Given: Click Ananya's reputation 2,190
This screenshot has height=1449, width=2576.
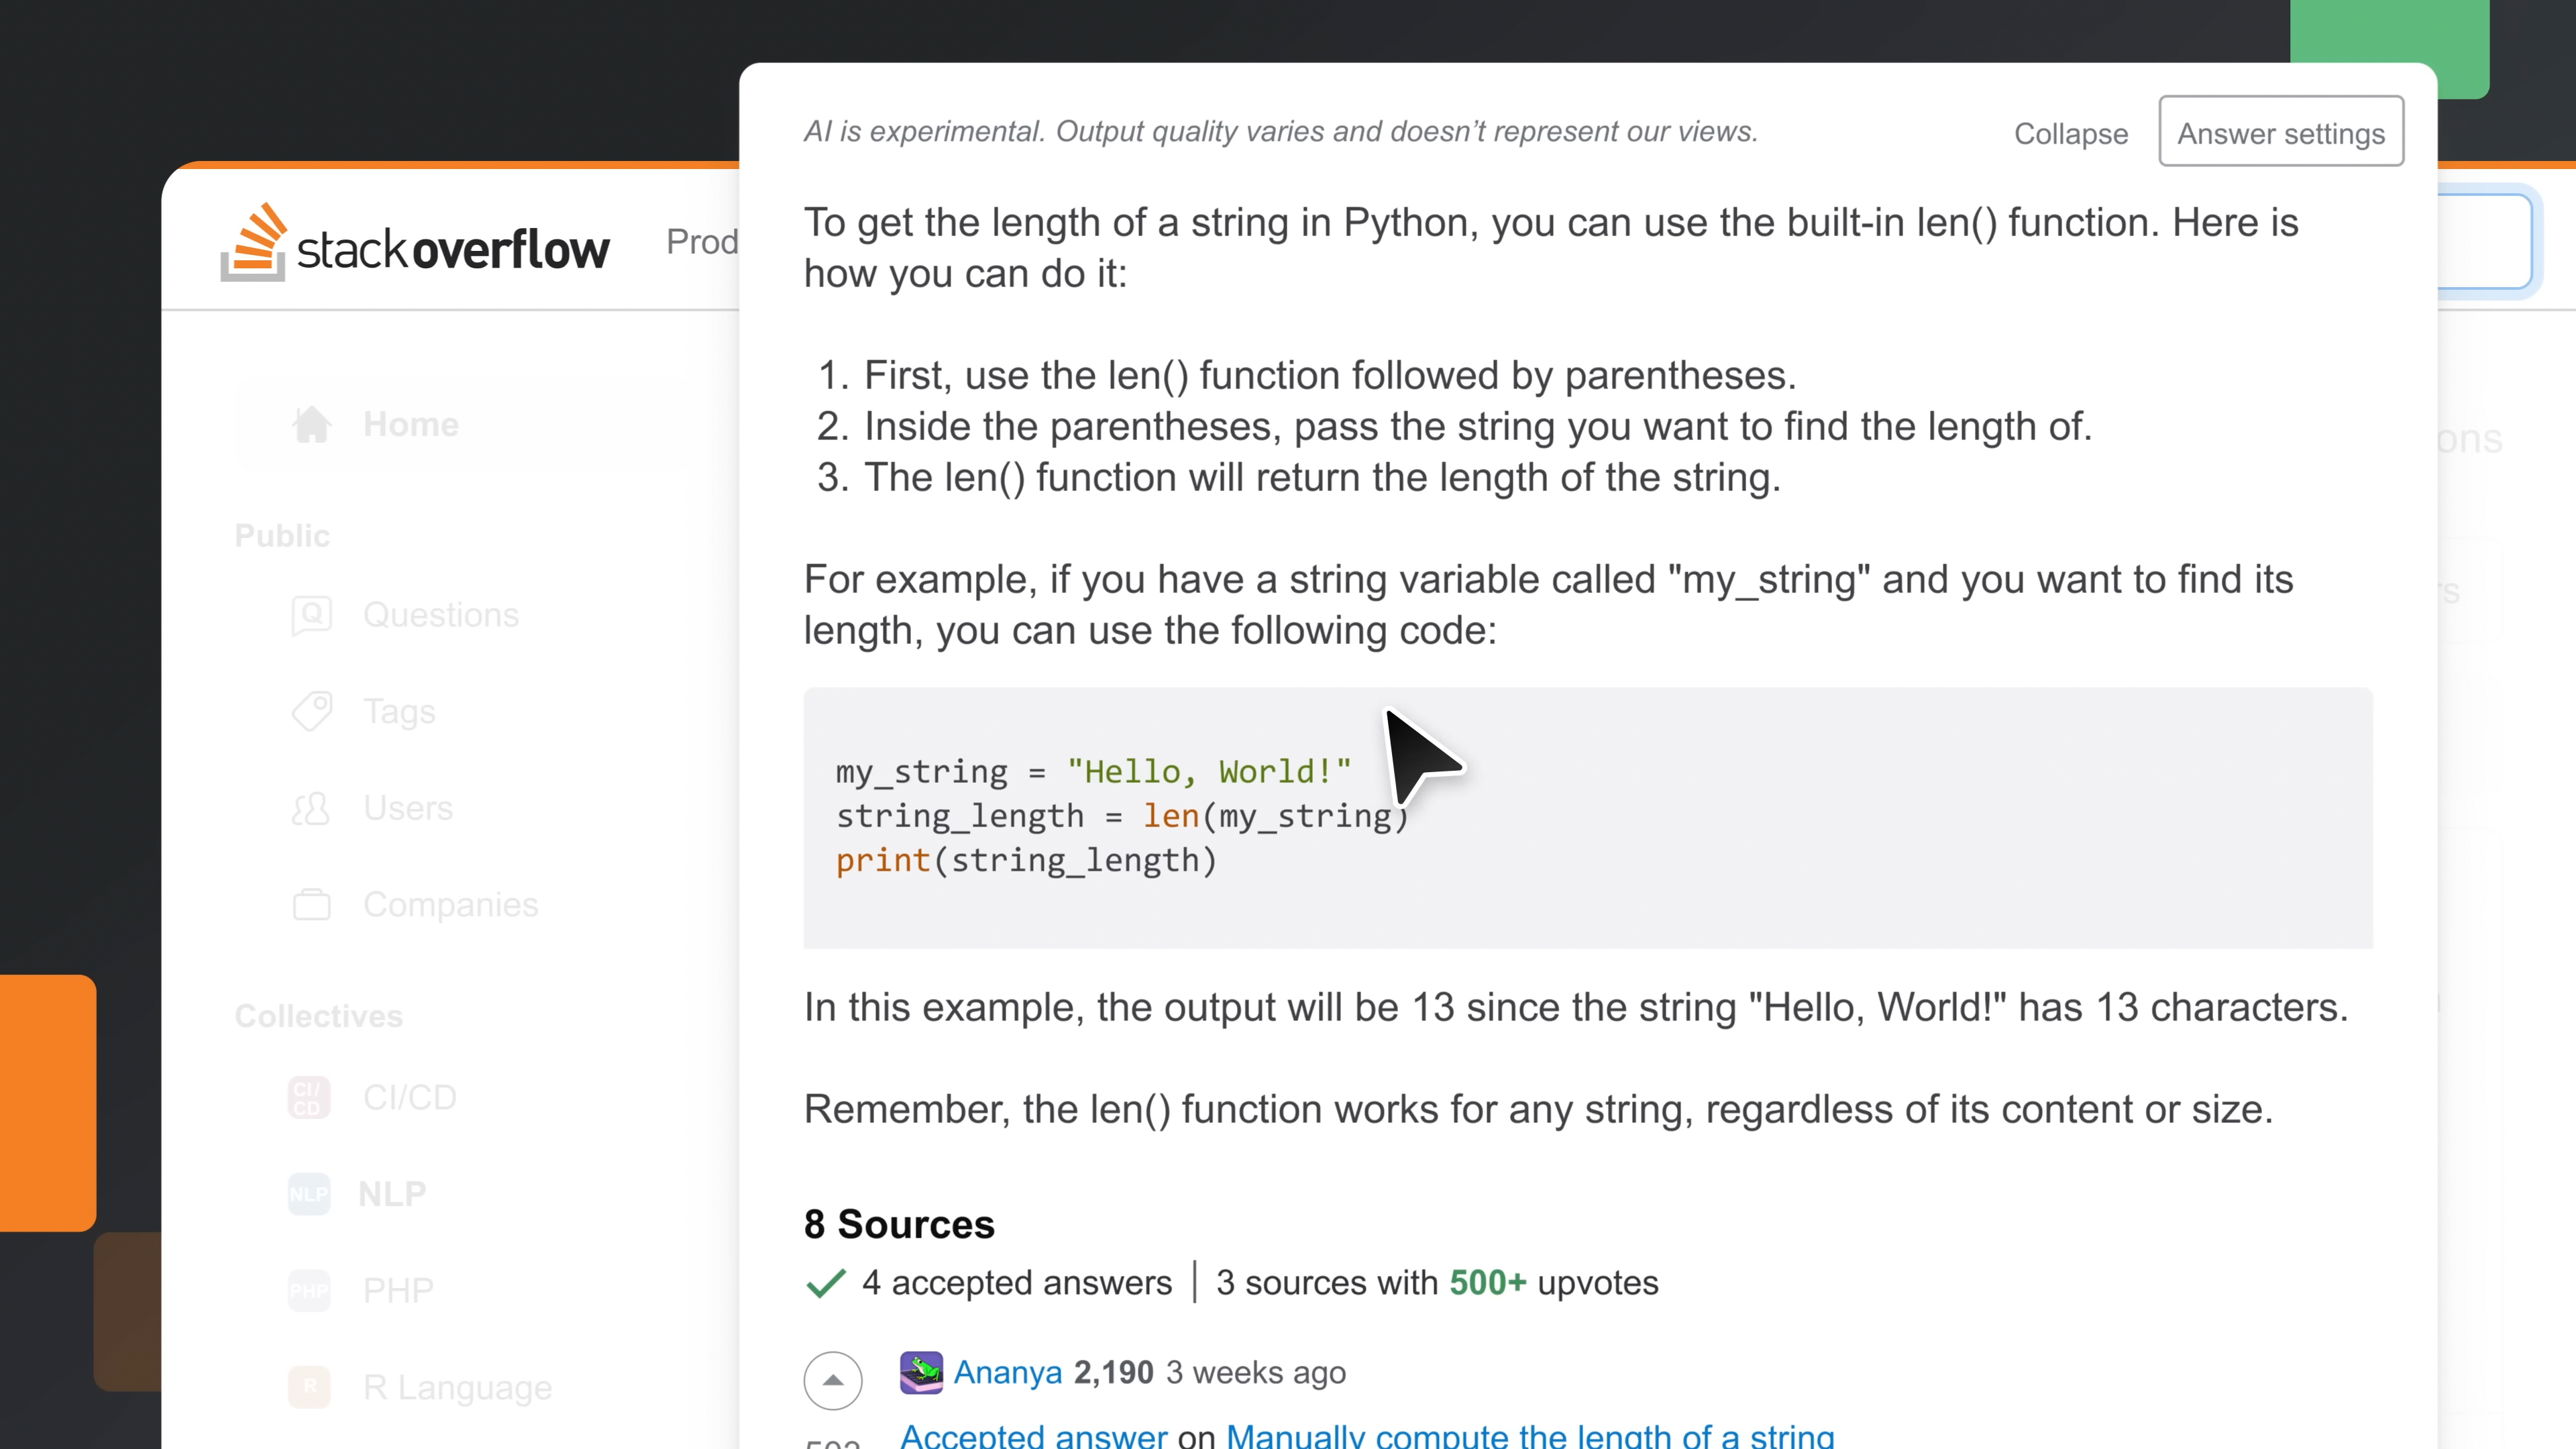Looking at the screenshot, I should 1114,1372.
